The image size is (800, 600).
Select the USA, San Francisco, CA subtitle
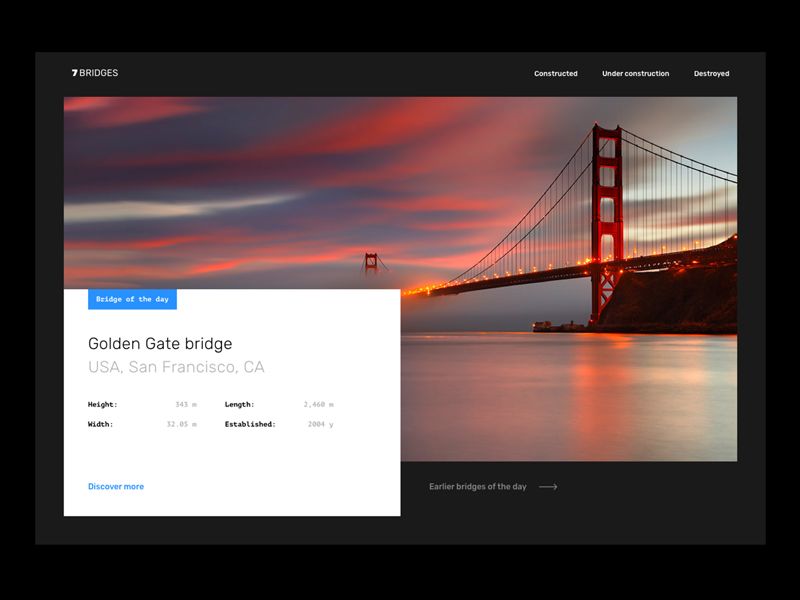tap(176, 367)
